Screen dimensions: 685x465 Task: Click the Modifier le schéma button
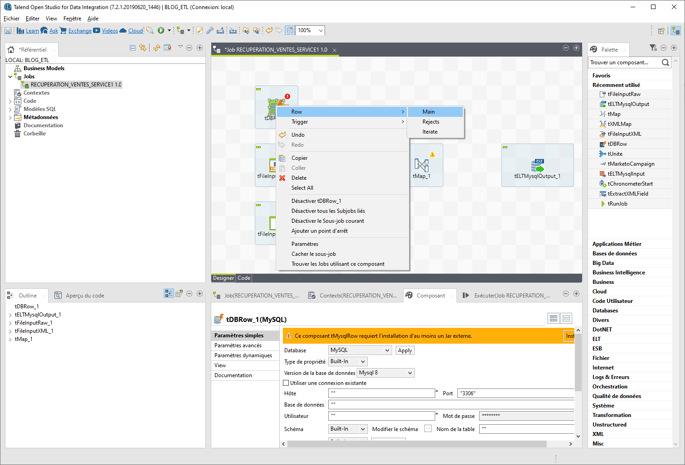click(428, 429)
